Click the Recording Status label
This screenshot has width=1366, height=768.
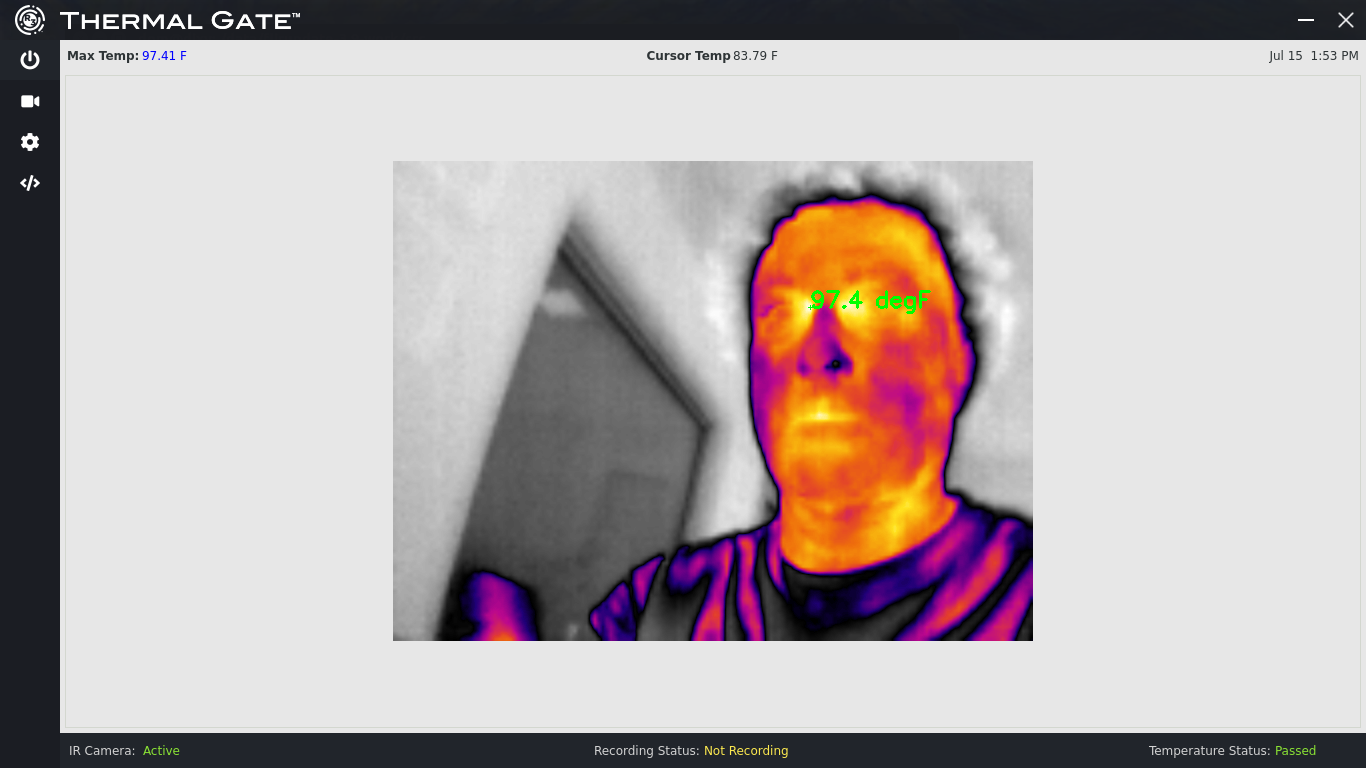click(646, 751)
